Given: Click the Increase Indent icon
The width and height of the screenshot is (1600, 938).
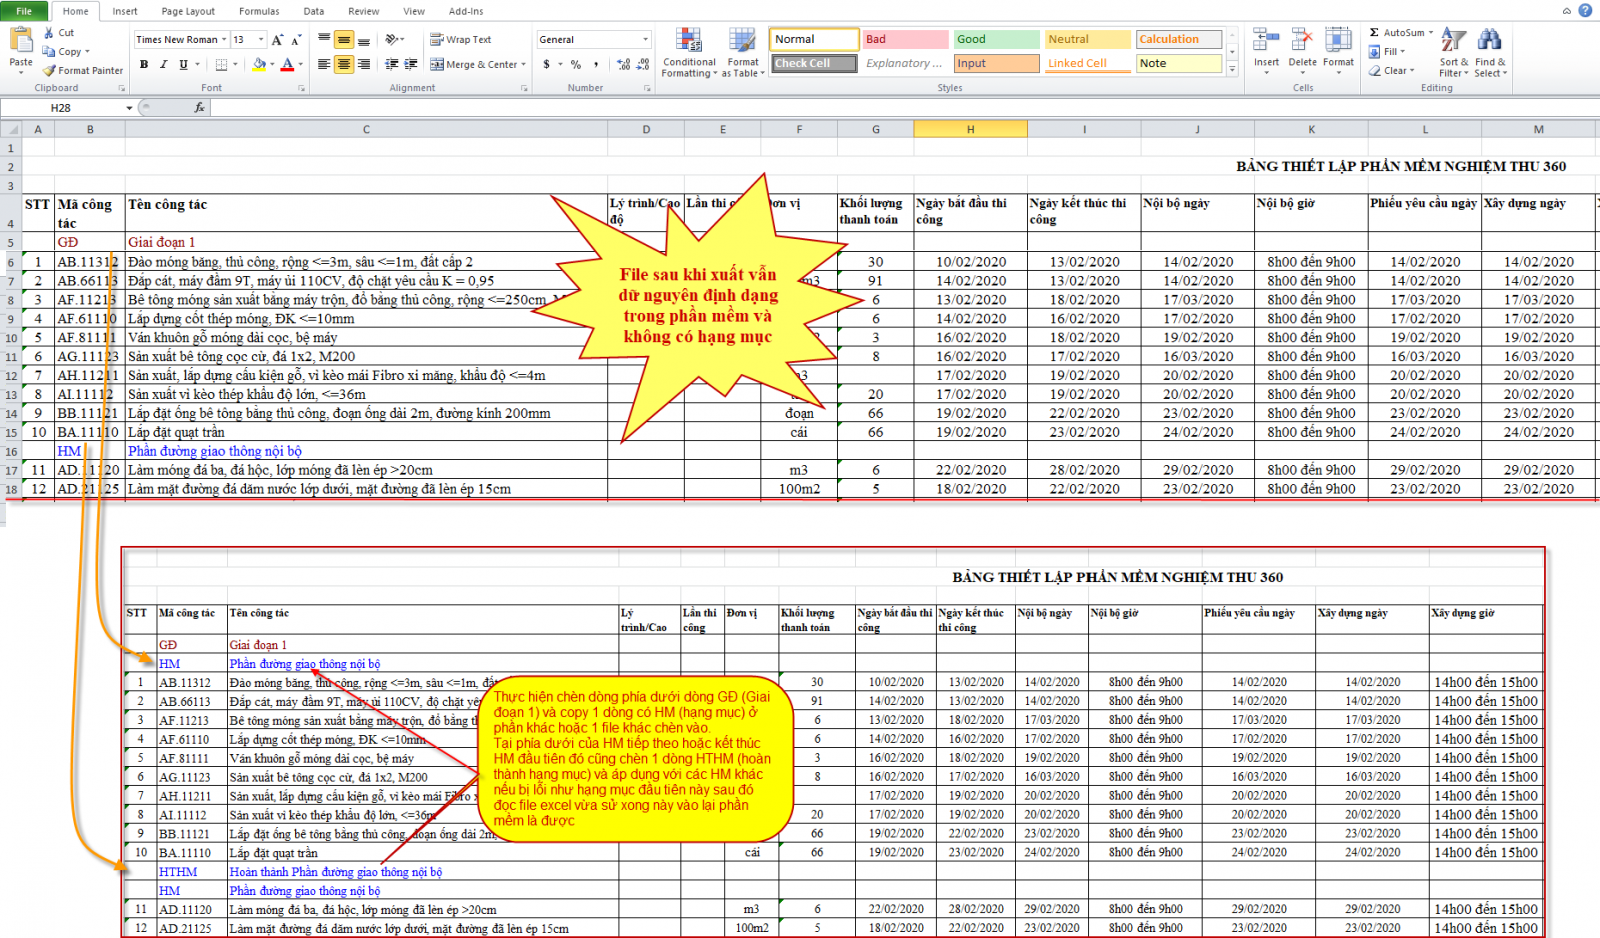Looking at the screenshot, I should pos(411,64).
